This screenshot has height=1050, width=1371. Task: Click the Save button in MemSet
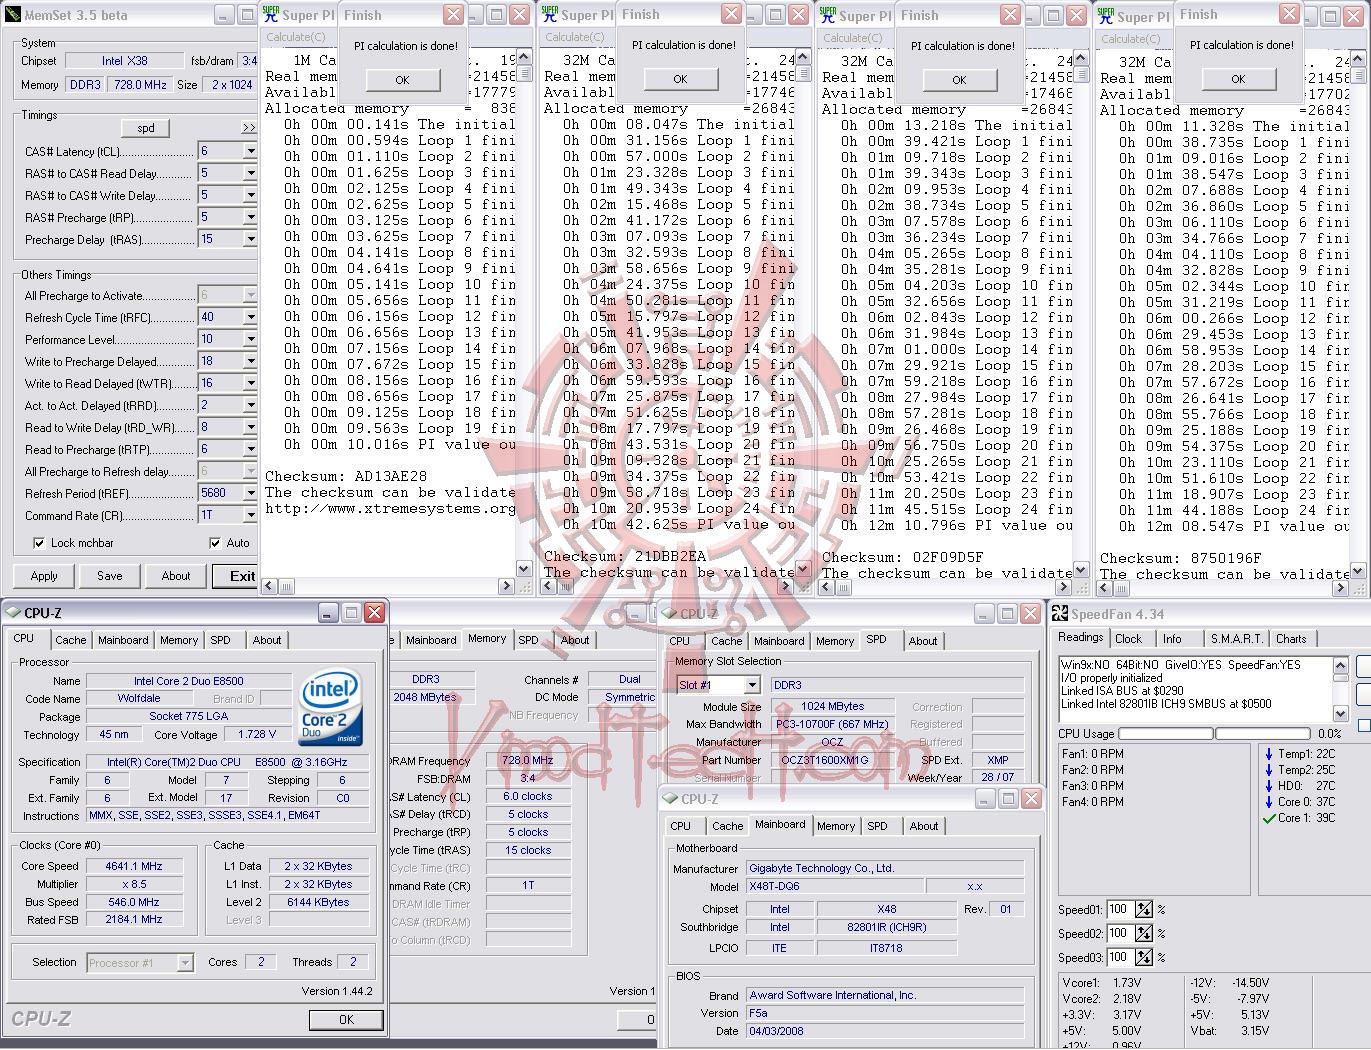pyautogui.click(x=110, y=576)
